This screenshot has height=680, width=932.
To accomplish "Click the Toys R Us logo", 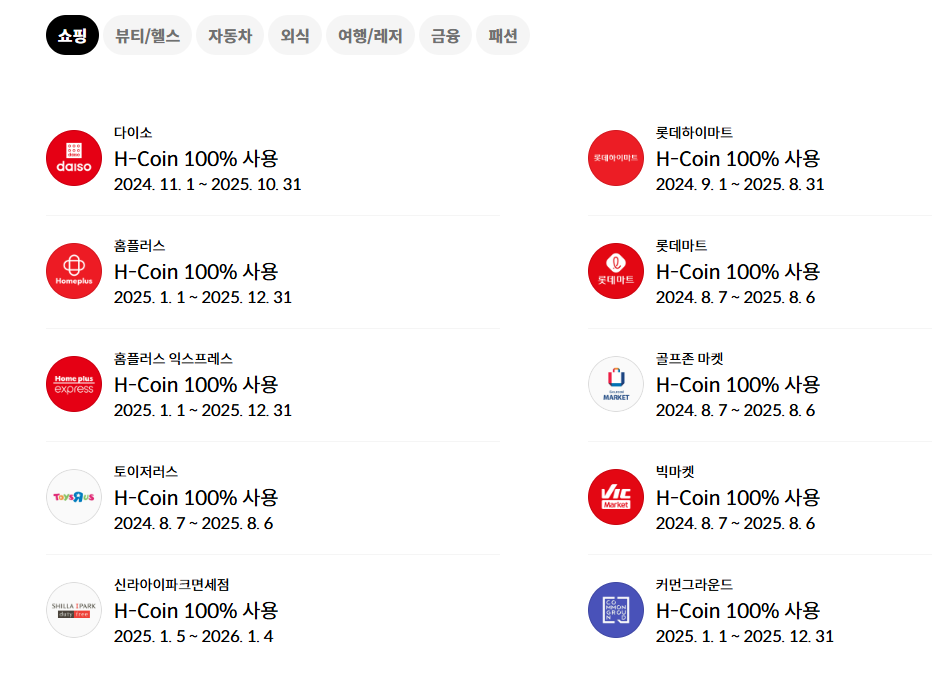I will (x=74, y=497).
